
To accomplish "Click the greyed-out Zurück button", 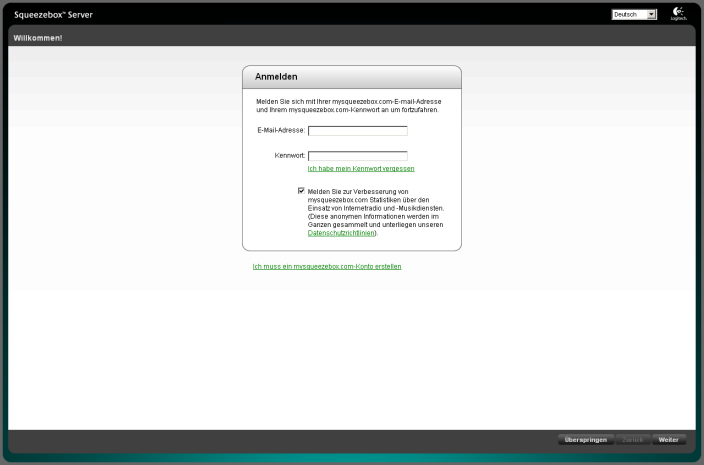I will tap(632, 440).
